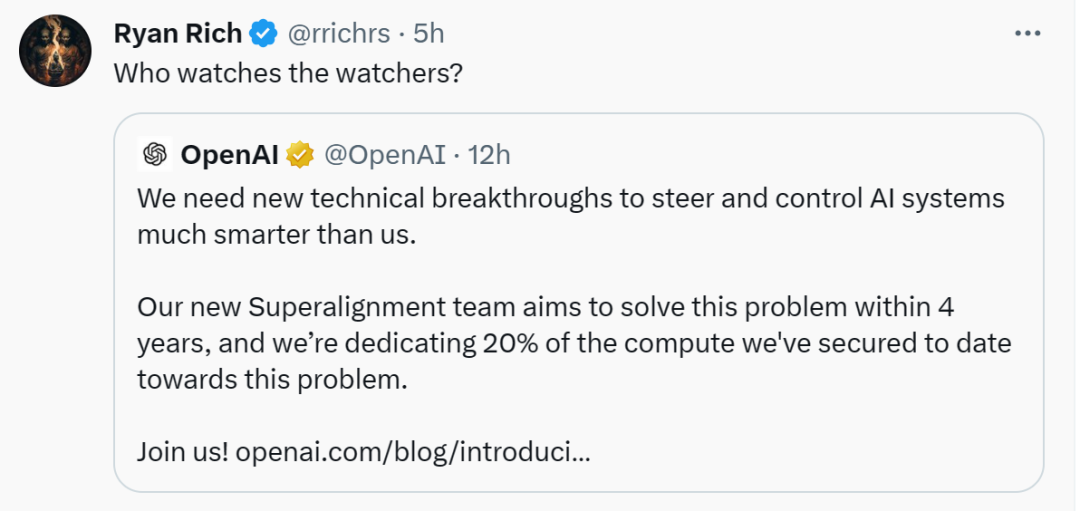
Task: Click the 'Our new Superalignment team' line
Action: tap(546, 307)
